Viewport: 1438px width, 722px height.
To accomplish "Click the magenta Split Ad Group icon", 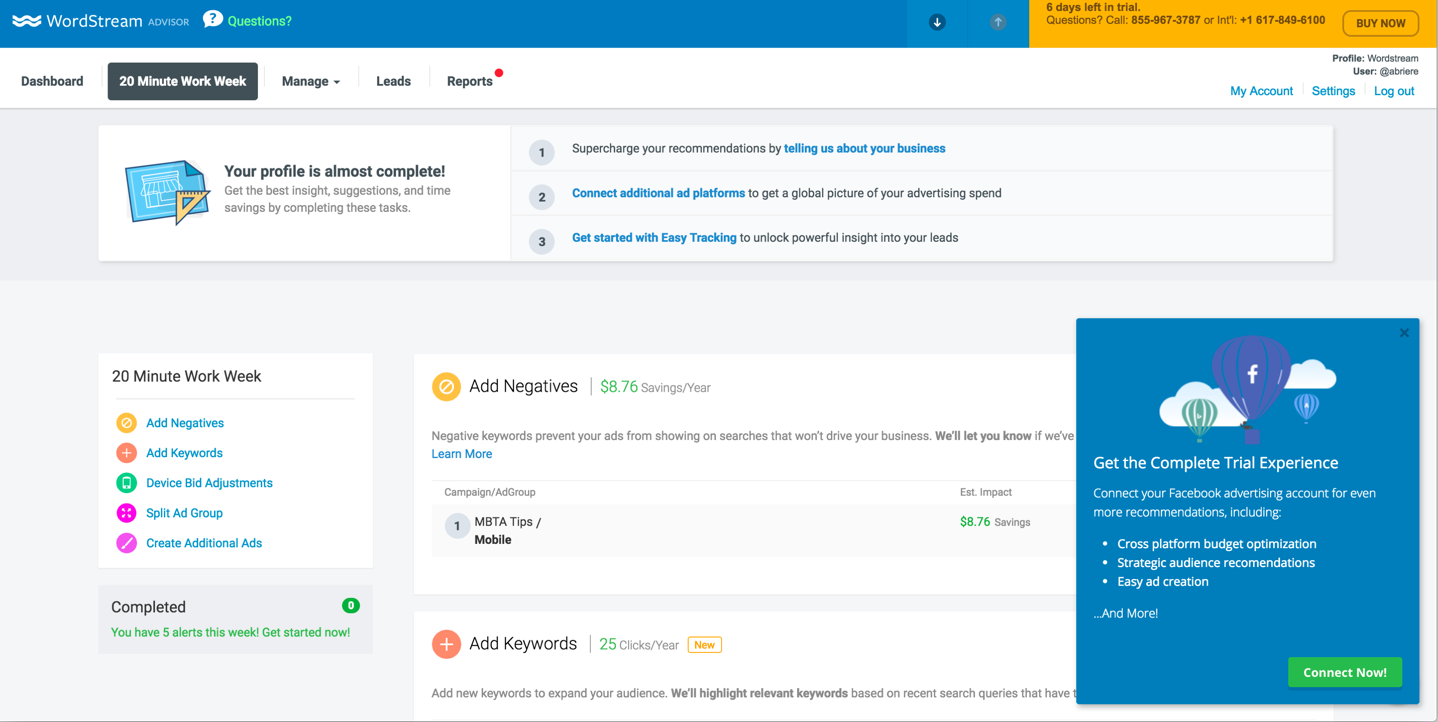I will (126, 513).
